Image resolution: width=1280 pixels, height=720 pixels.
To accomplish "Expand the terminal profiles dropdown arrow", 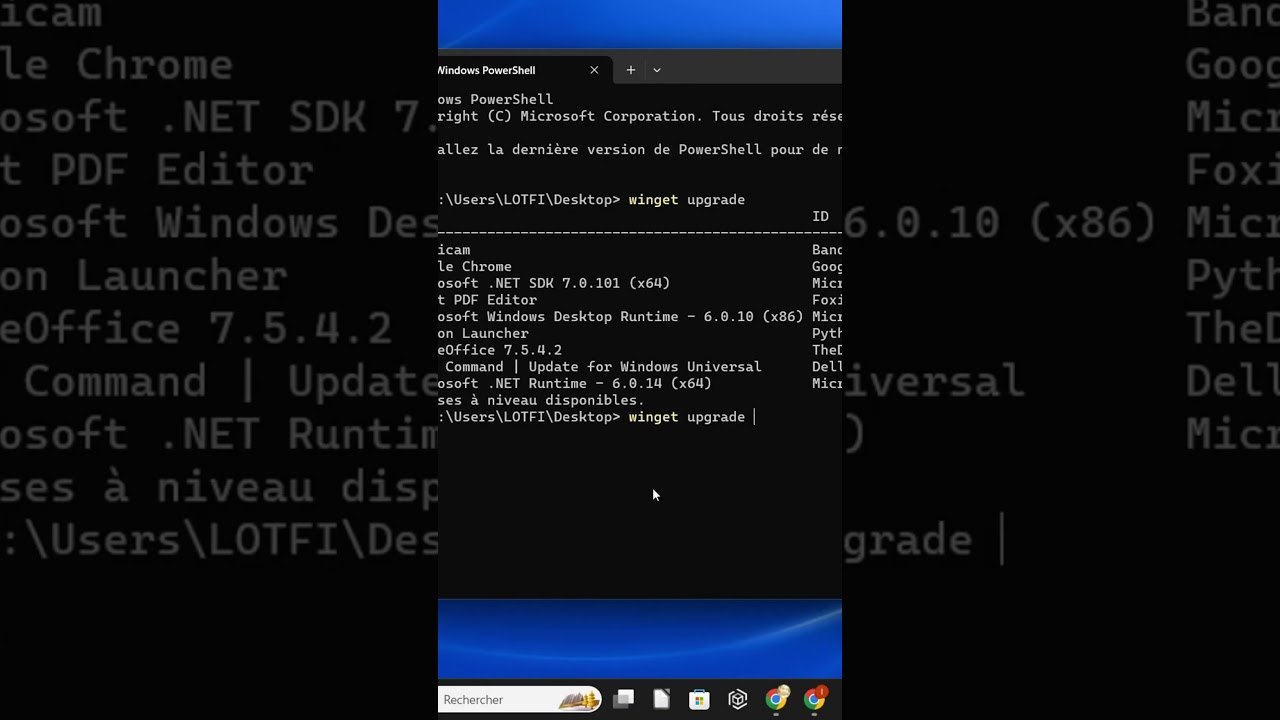I will tap(657, 70).
